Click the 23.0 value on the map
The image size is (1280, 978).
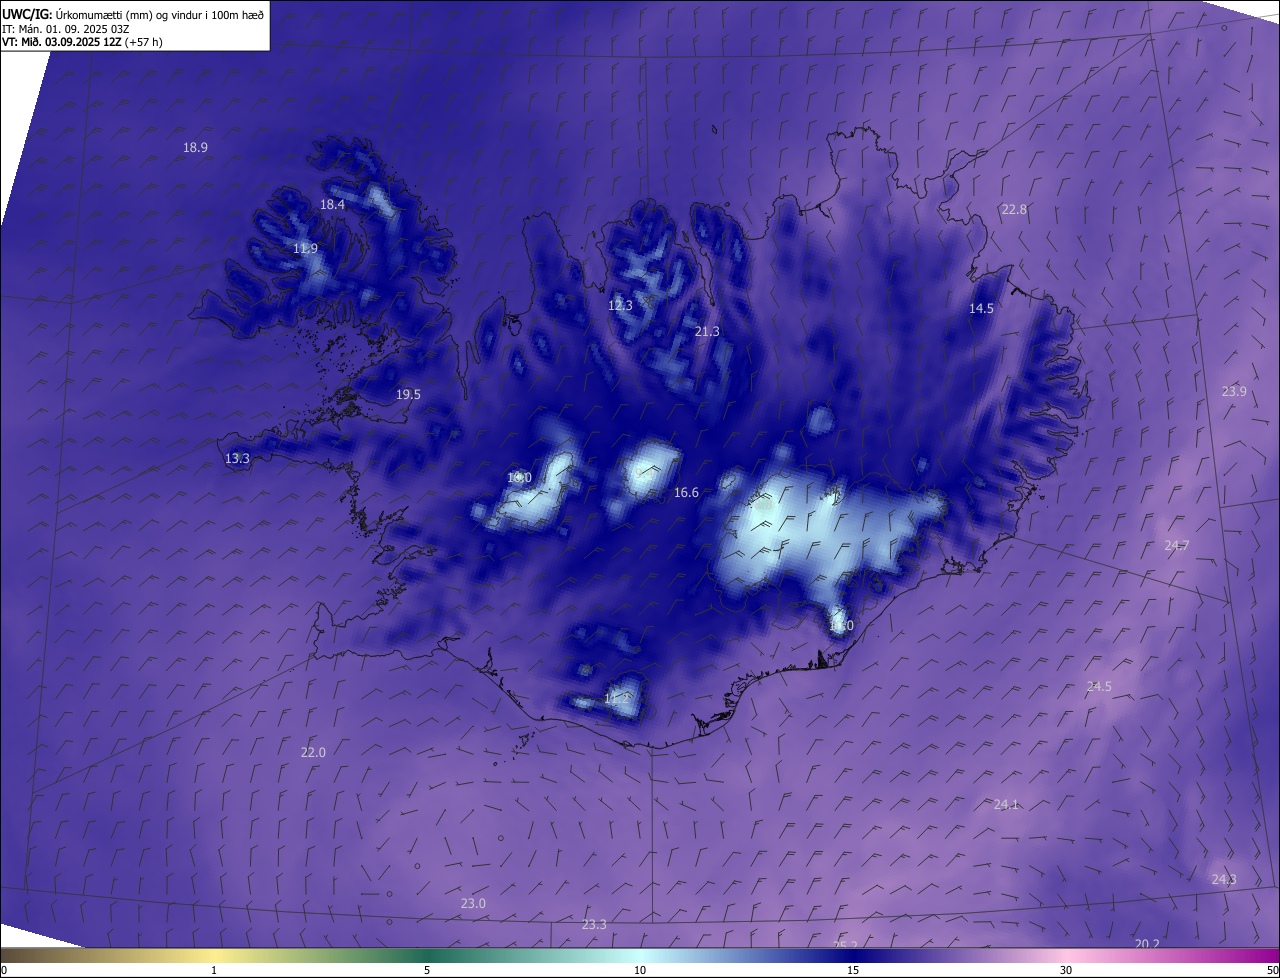(473, 903)
